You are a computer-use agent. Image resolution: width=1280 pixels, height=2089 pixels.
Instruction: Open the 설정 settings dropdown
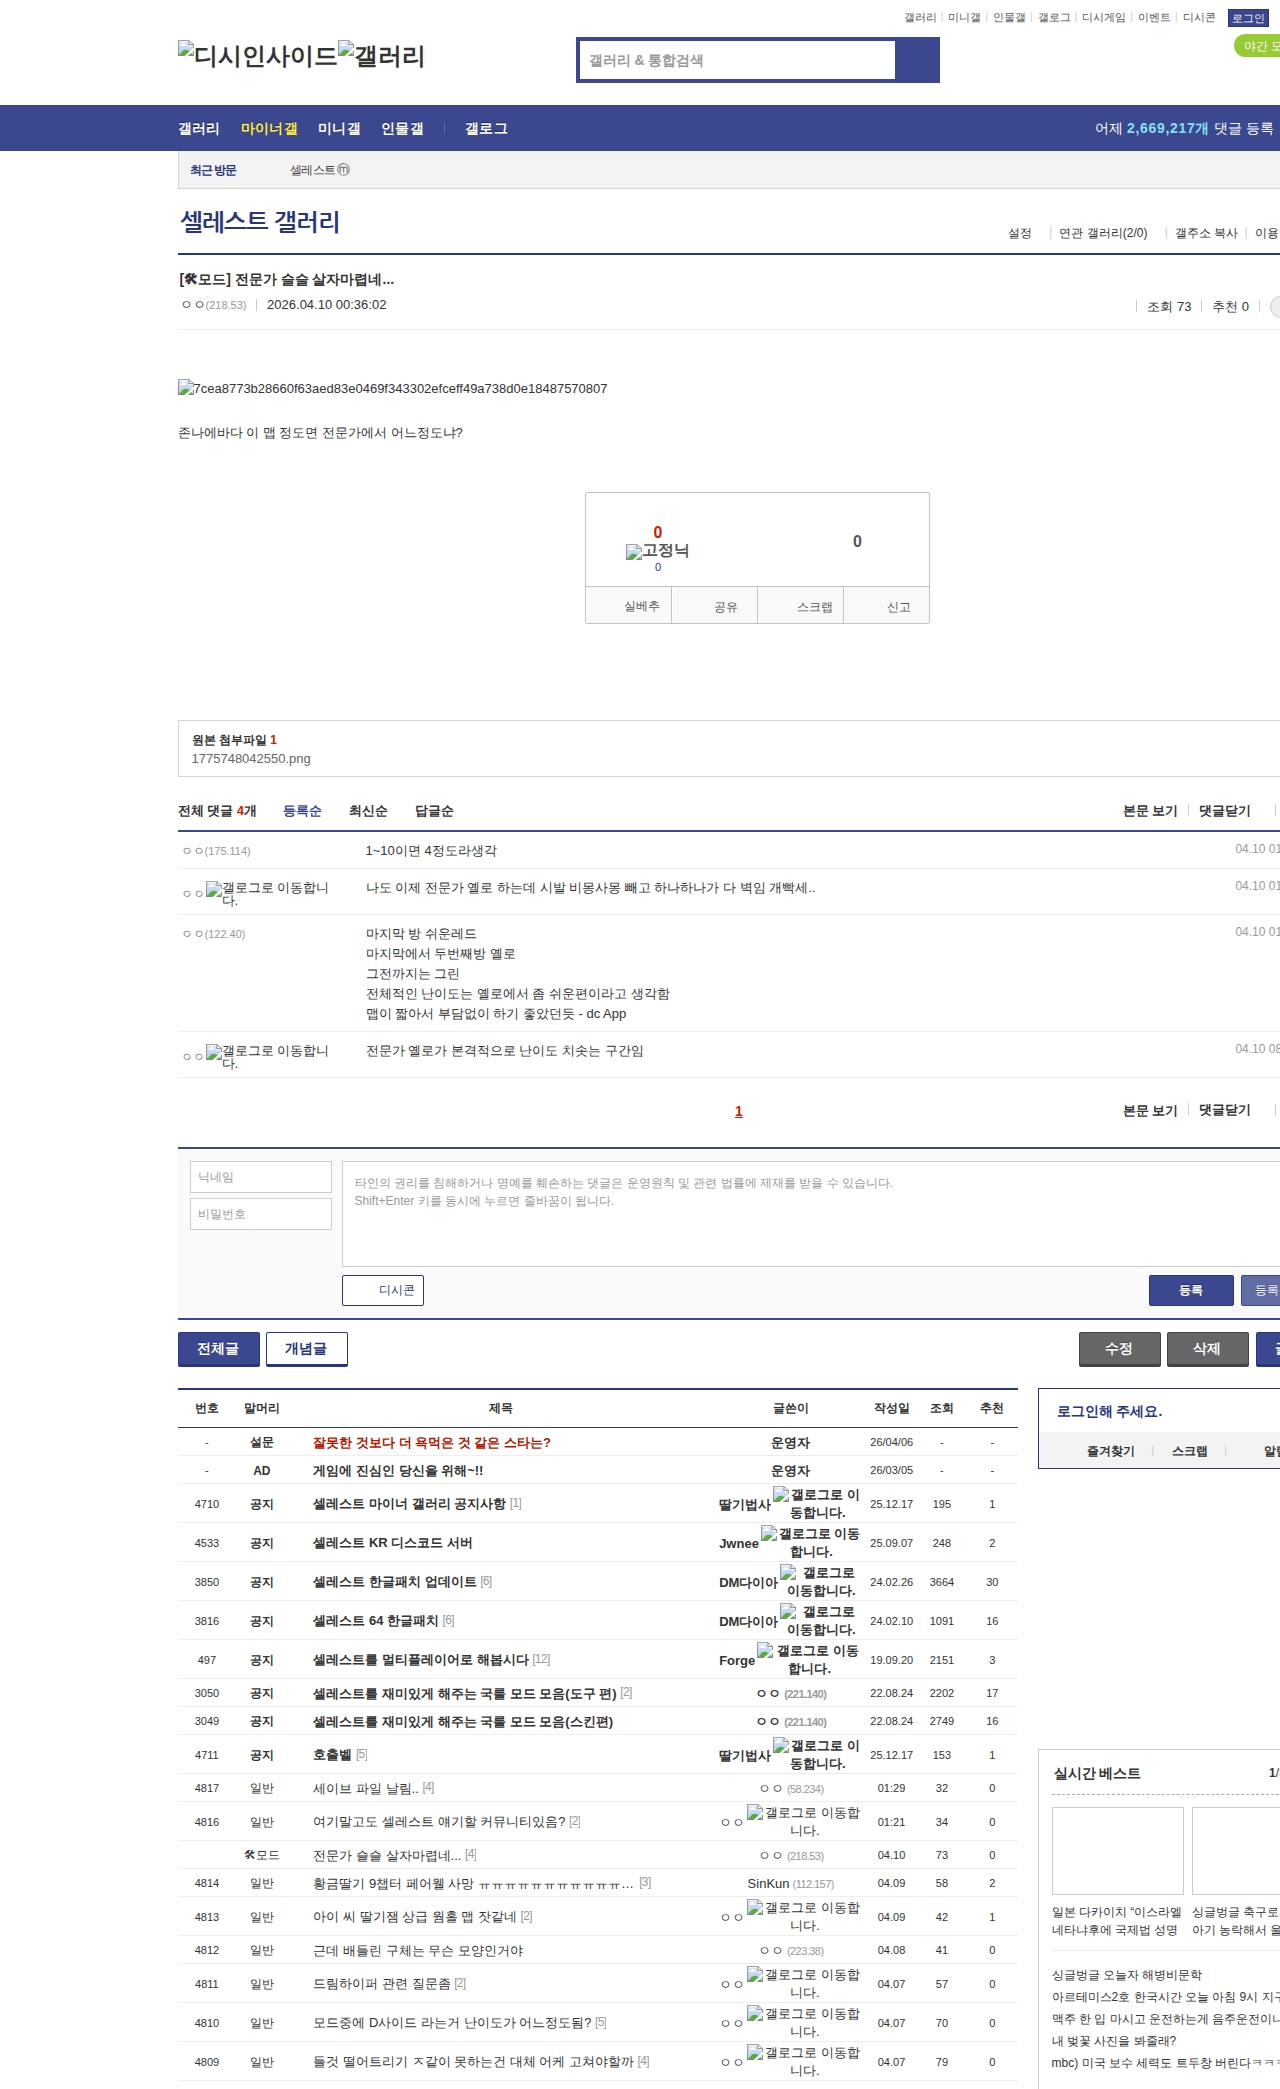tap(1019, 233)
